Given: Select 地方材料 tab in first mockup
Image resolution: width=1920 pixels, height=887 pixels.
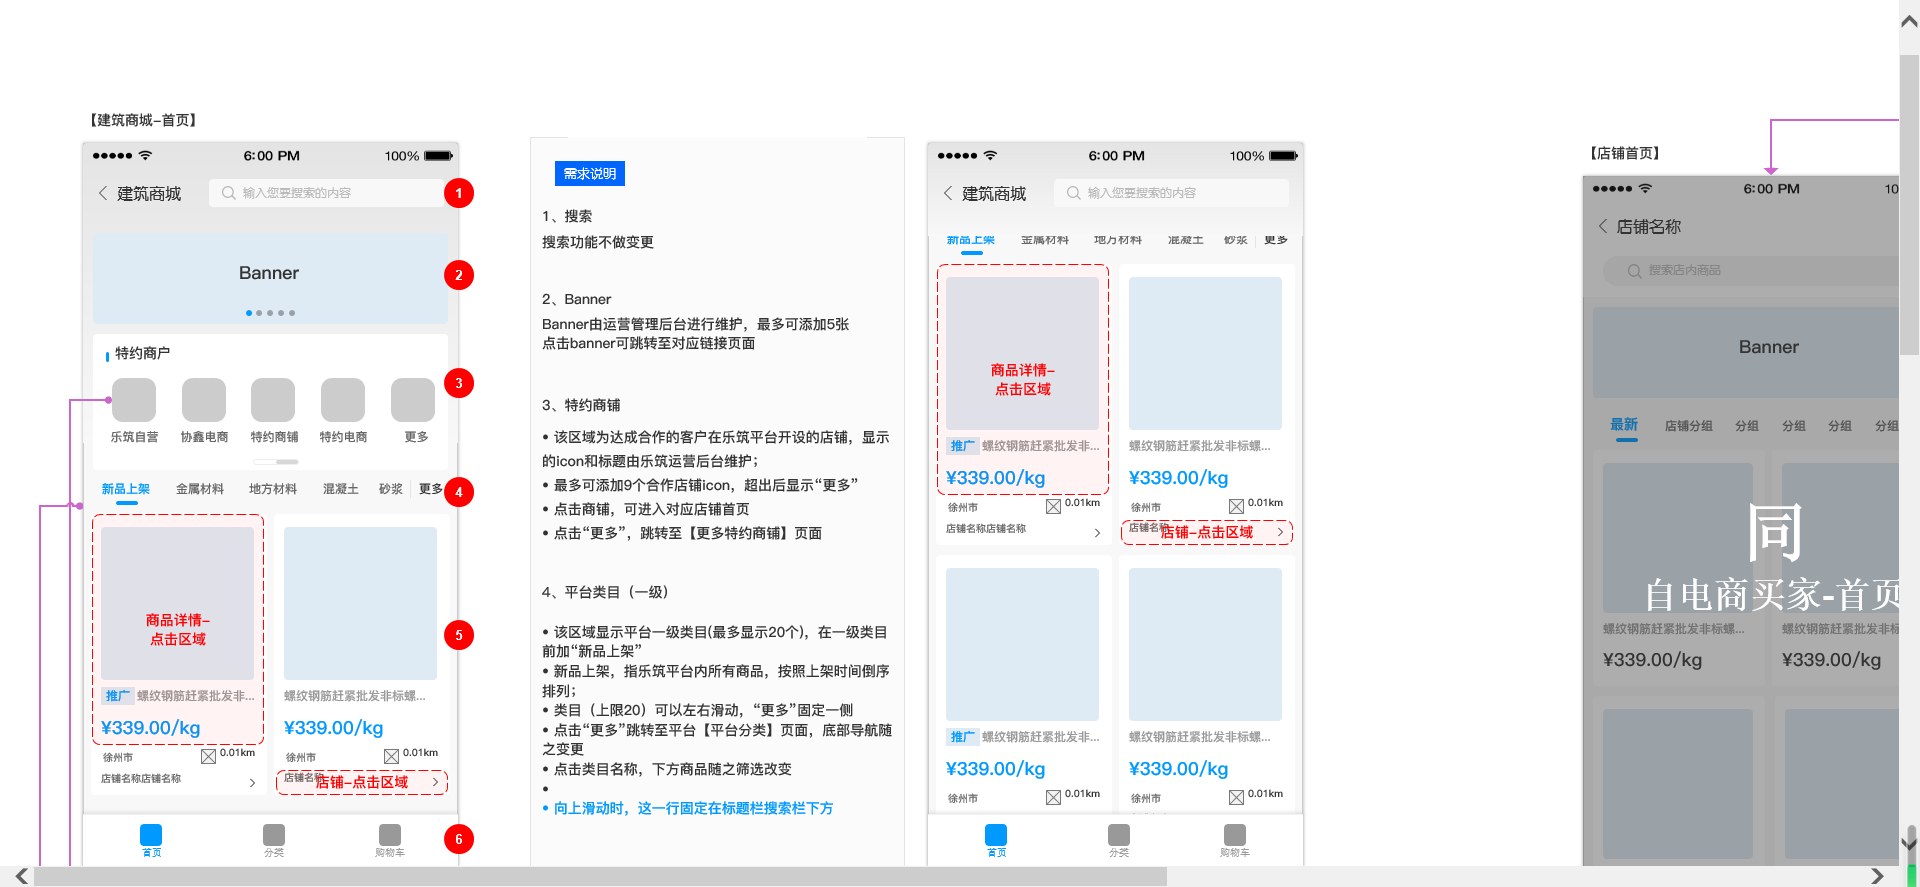Looking at the screenshot, I should pos(273,489).
